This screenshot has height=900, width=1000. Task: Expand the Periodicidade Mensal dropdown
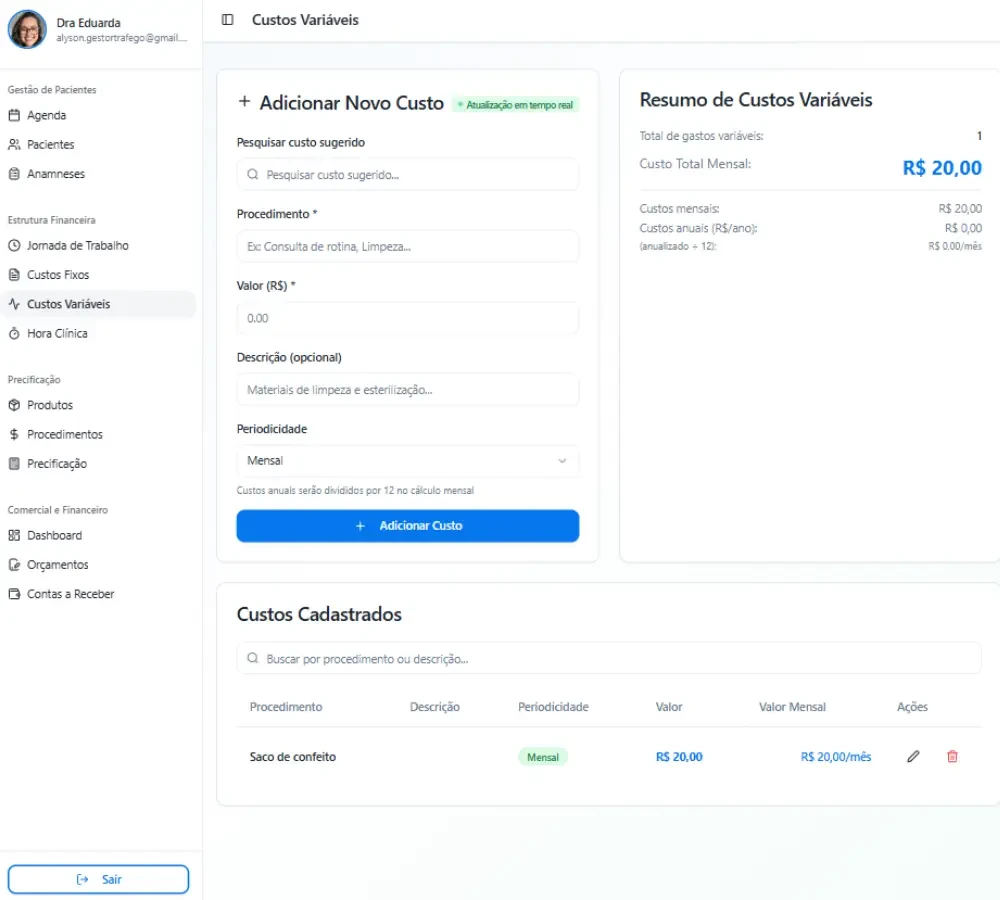(408, 461)
